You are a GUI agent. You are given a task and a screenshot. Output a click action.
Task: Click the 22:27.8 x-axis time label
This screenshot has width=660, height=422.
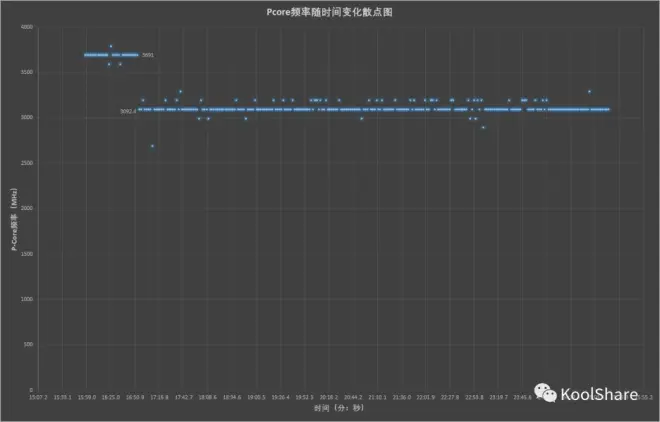pos(450,396)
